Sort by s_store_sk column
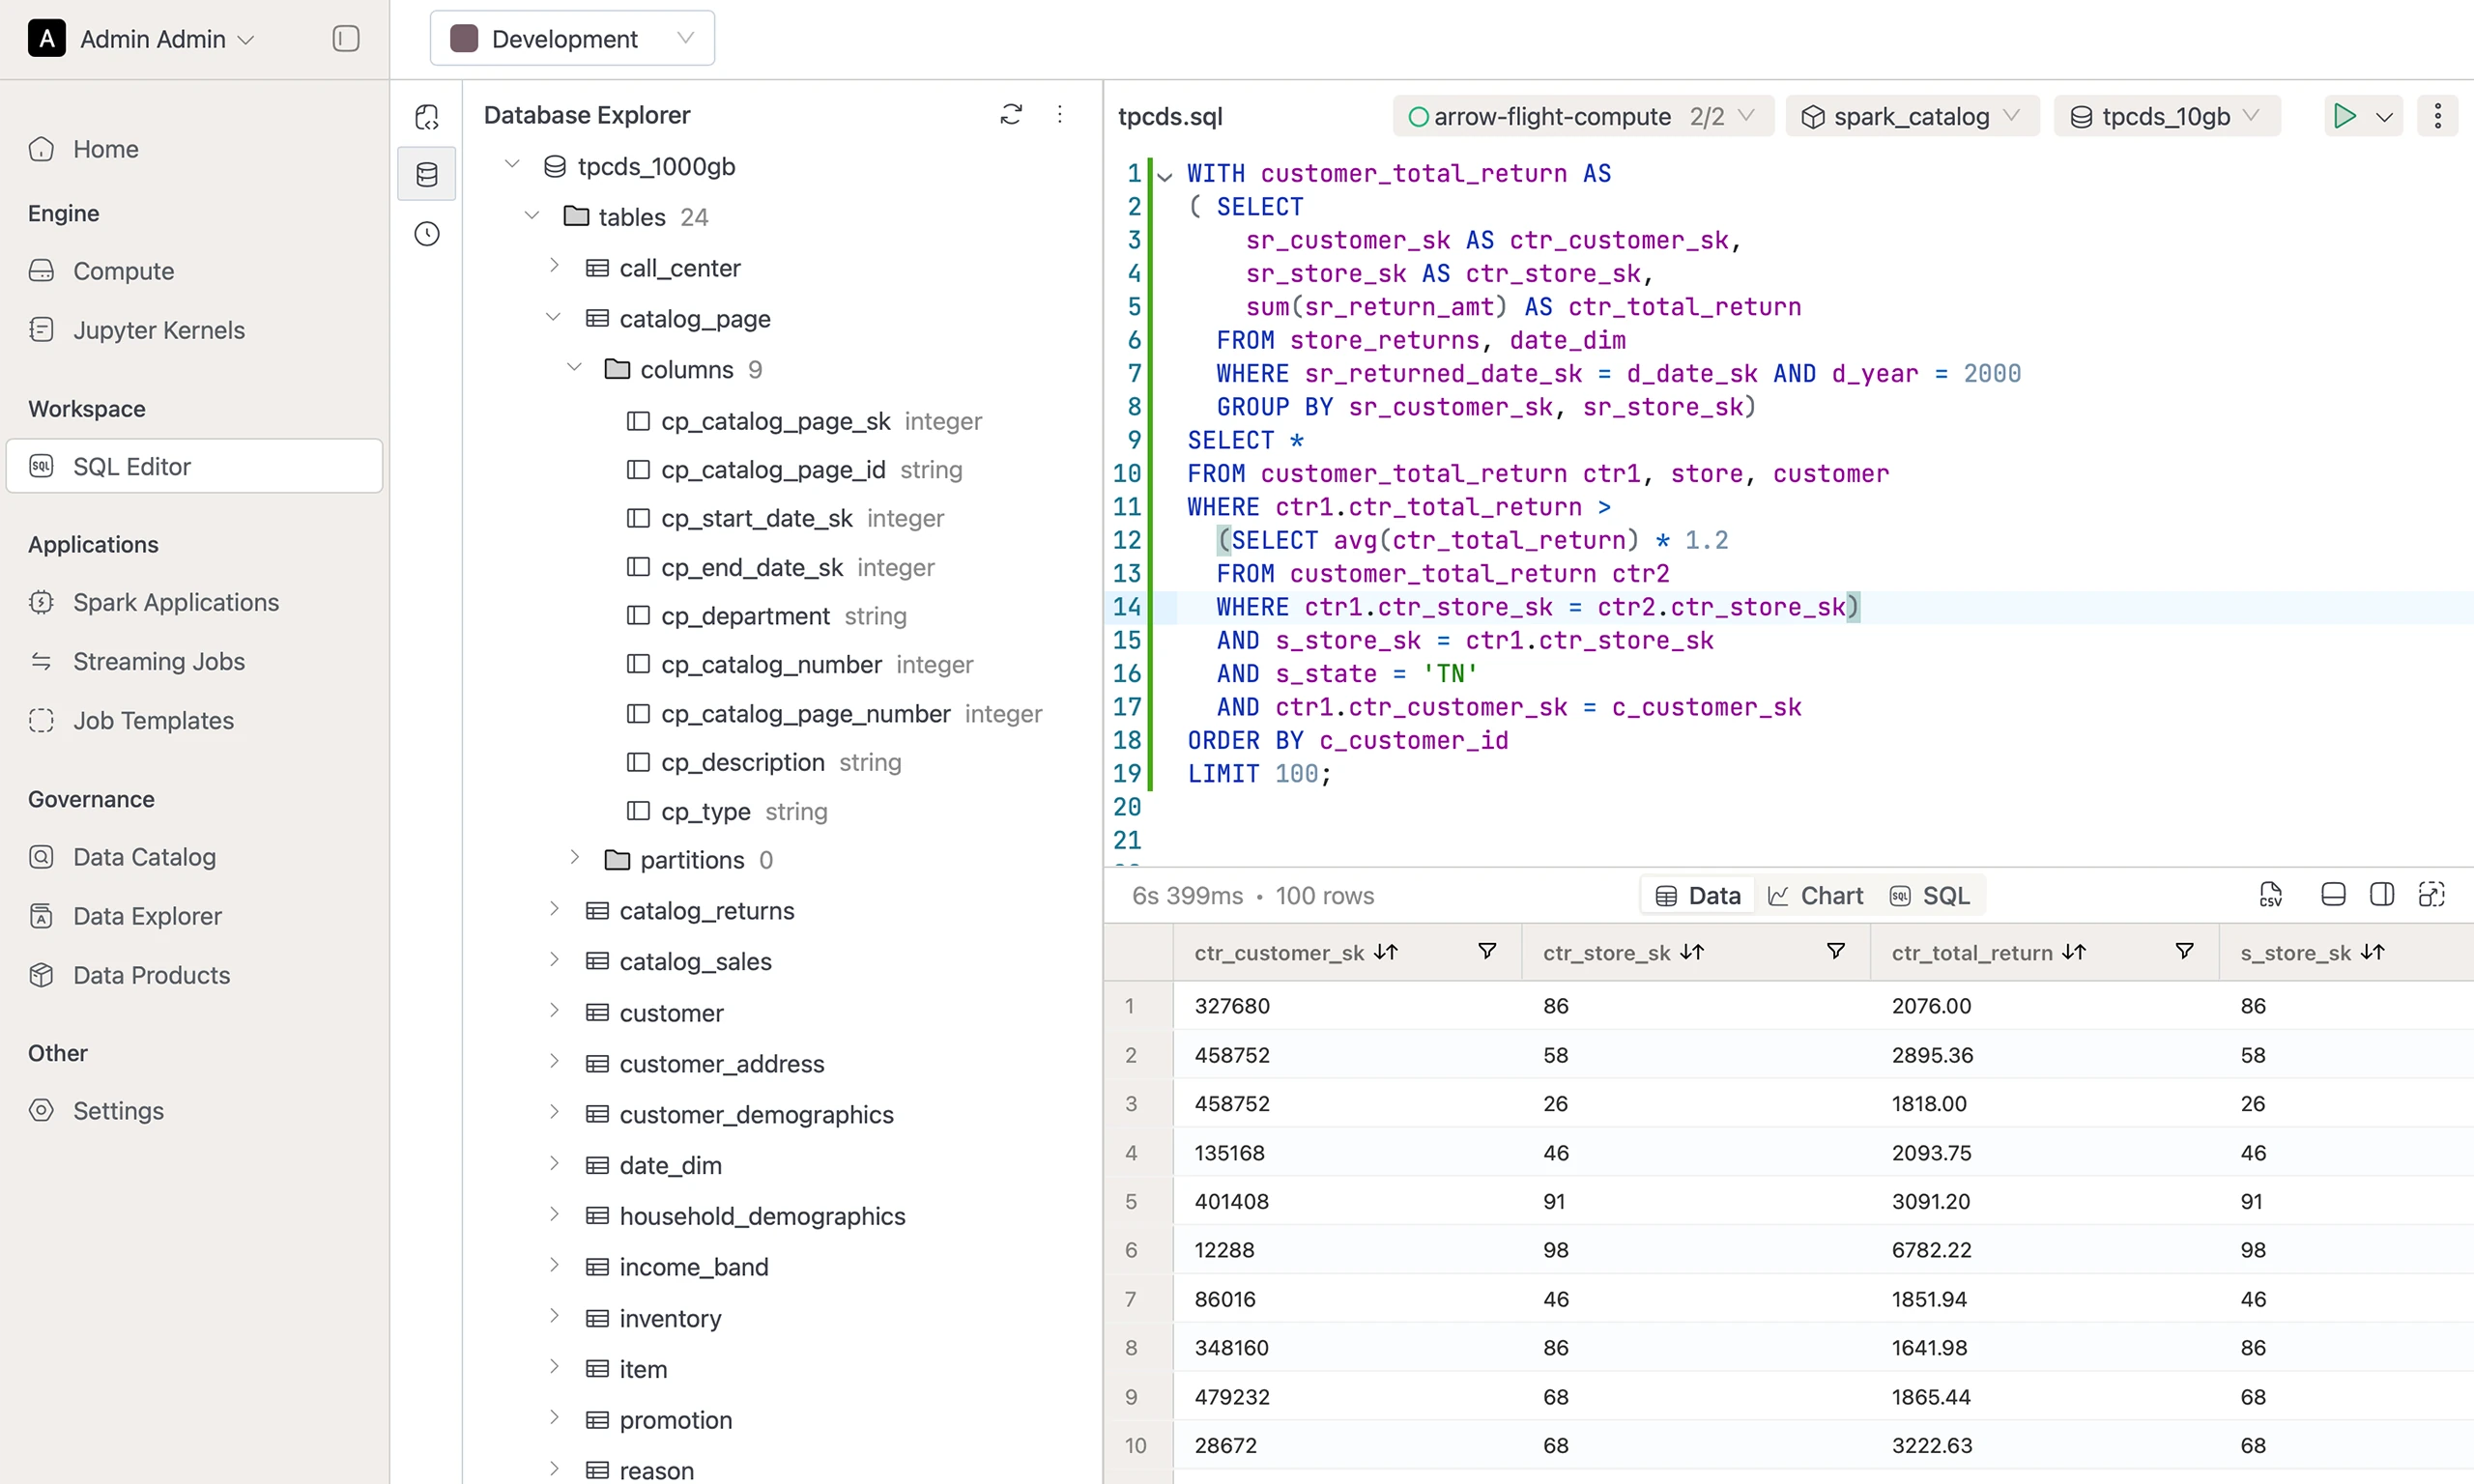Viewport: 2474px width, 1484px height. (2373, 952)
